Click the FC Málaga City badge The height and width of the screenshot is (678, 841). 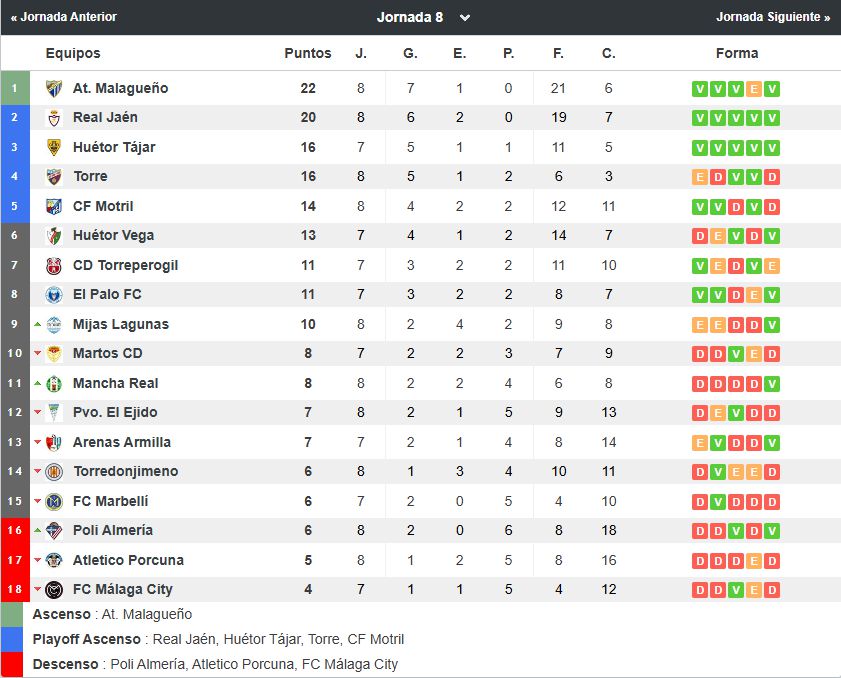[54, 589]
